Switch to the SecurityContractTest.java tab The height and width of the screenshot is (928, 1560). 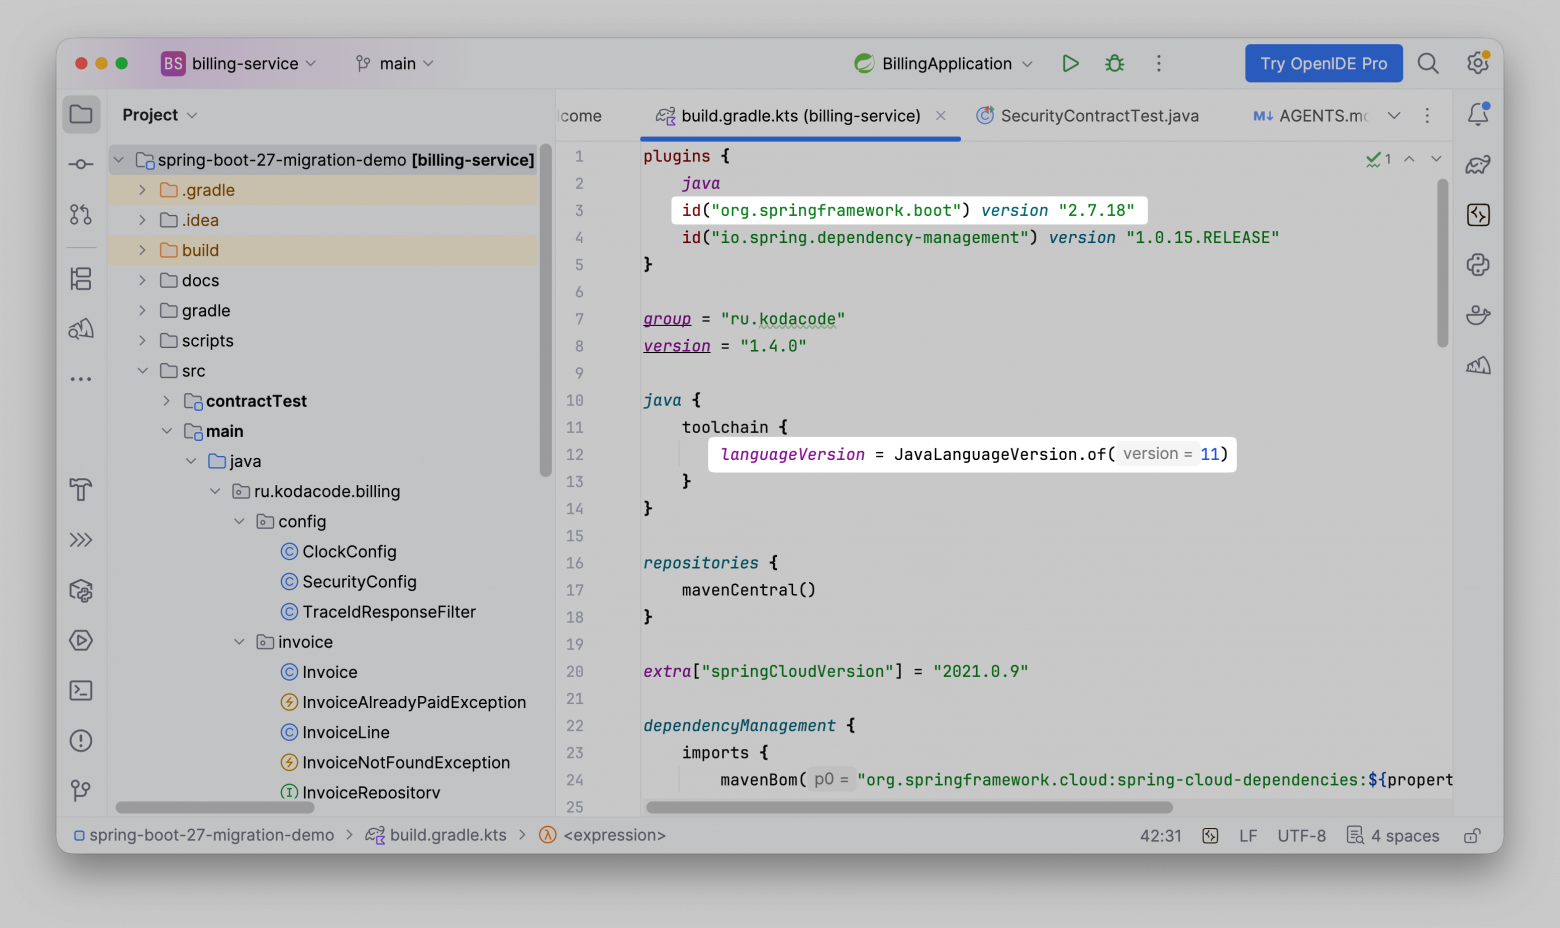click(1087, 115)
